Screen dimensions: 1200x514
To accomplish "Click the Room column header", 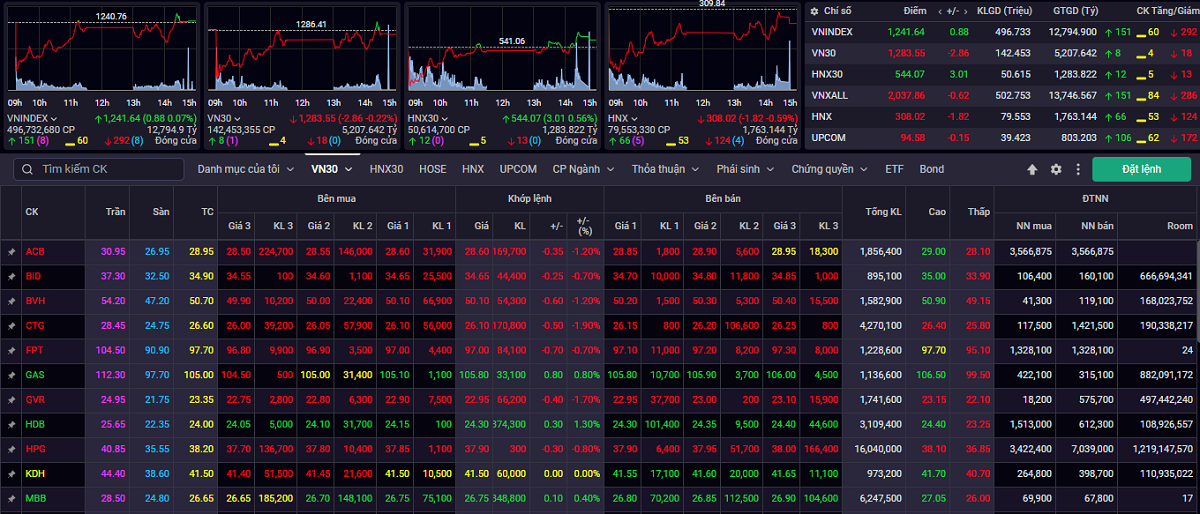I will click(x=1180, y=226).
